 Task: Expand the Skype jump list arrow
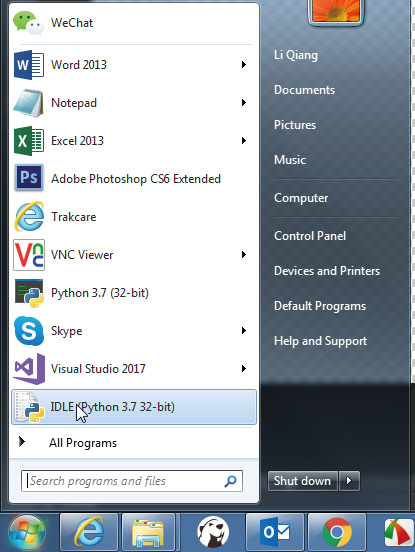coord(244,331)
